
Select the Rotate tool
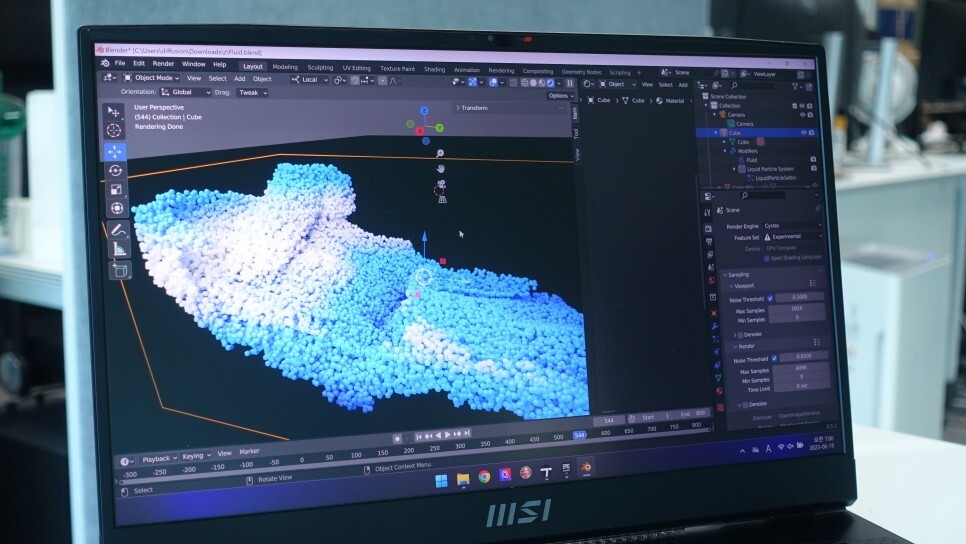(115, 171)
